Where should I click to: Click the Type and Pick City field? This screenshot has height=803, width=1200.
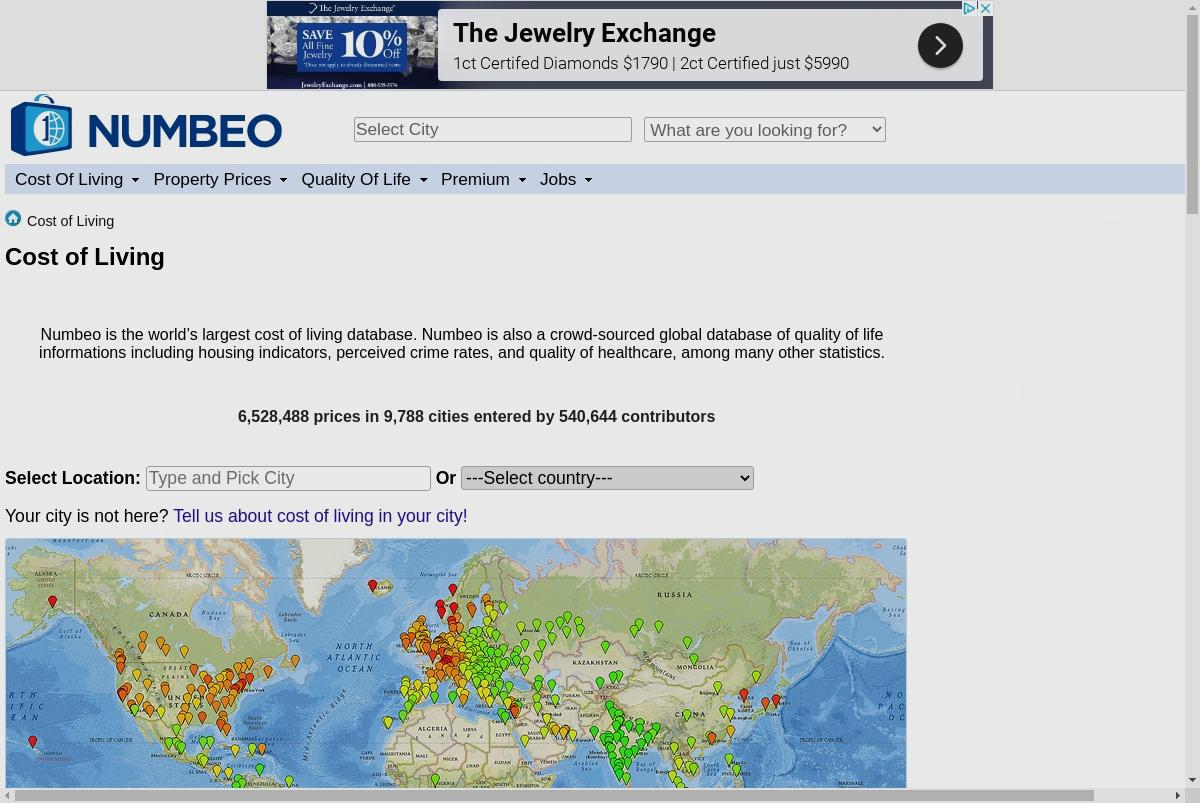click(288, 478)
